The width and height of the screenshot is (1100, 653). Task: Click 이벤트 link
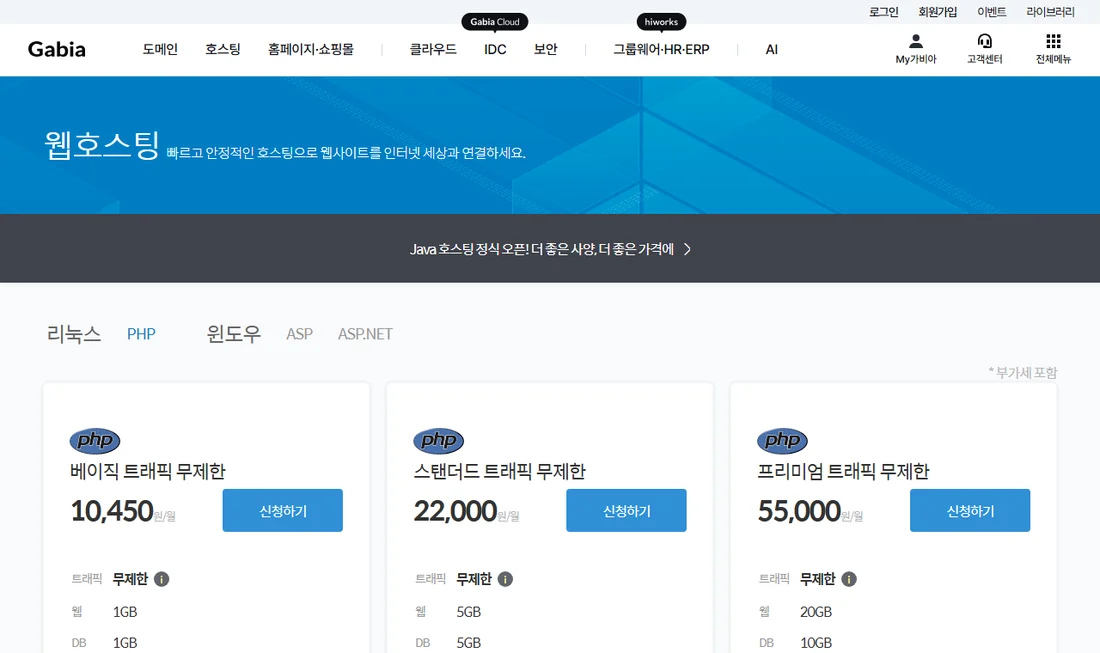[991, 12]
